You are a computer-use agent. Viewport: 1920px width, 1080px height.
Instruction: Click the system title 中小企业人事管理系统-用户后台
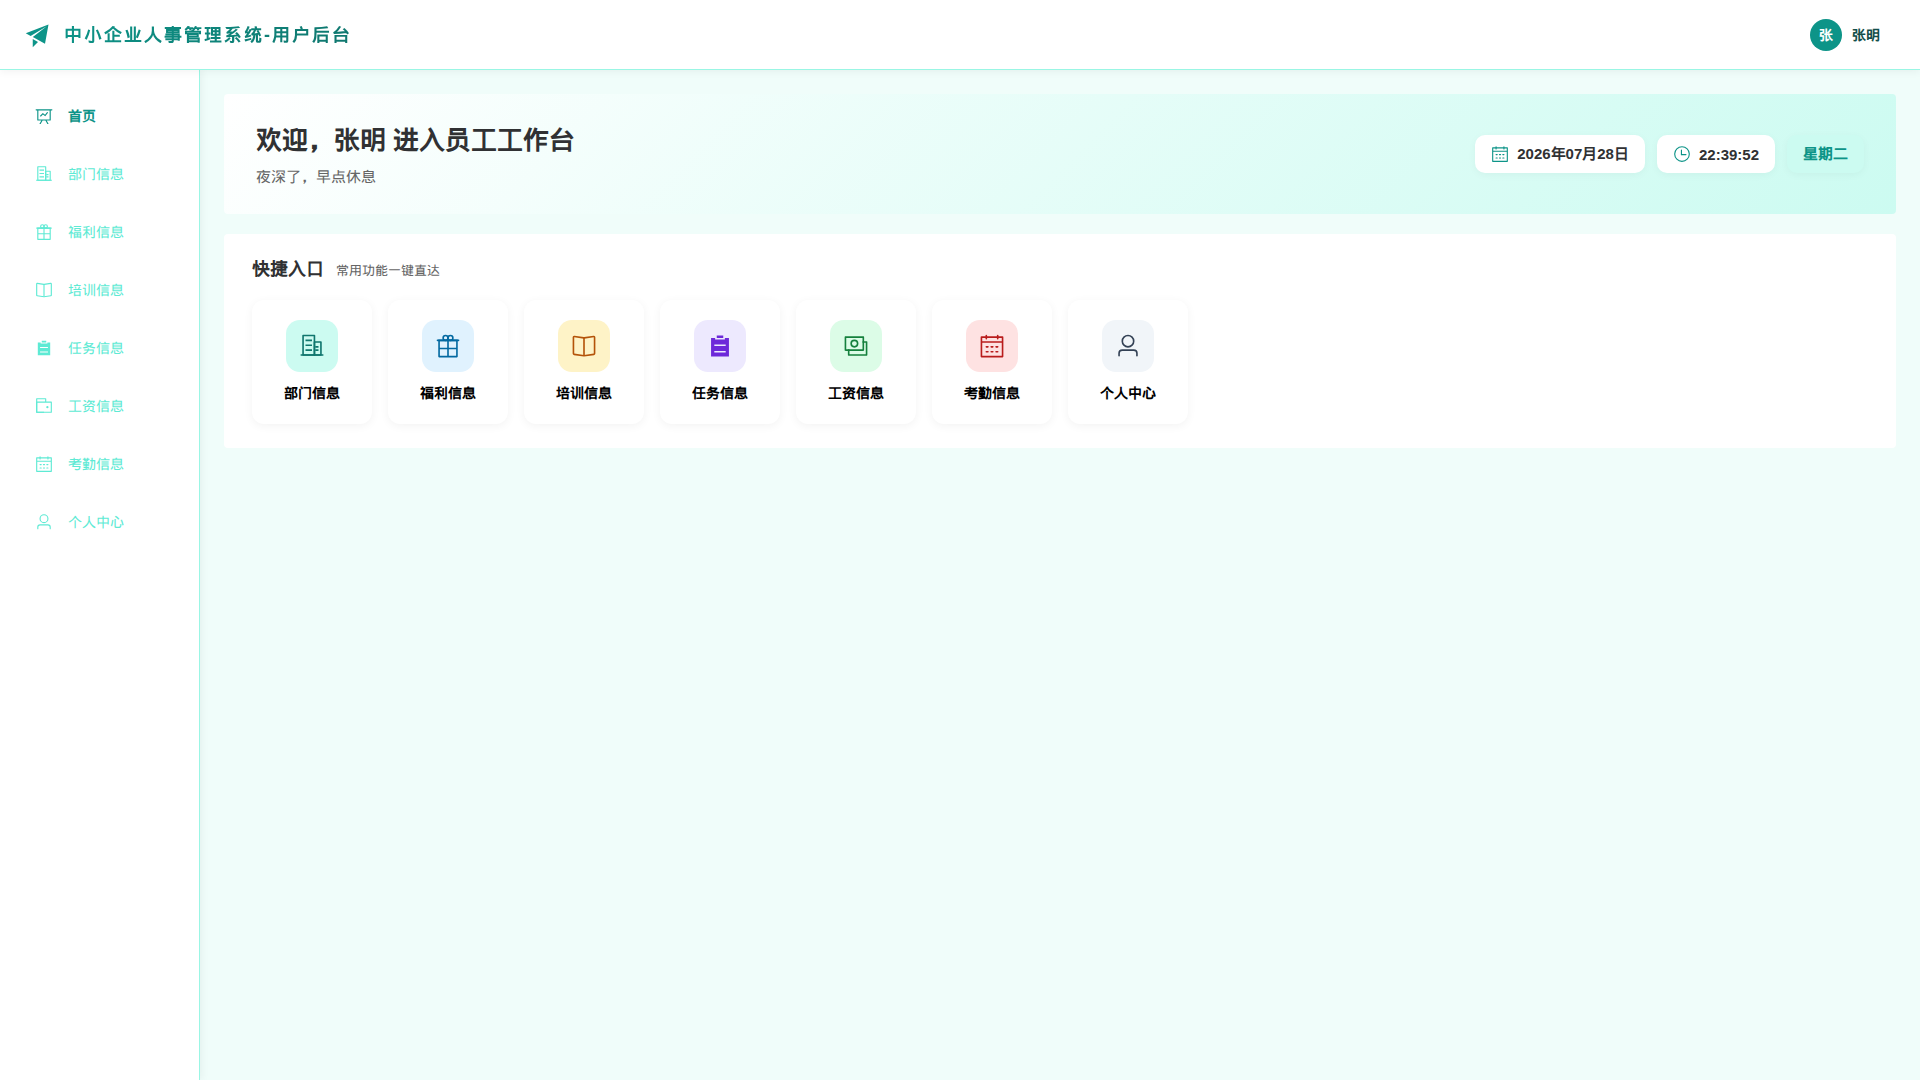pos(207,35)
